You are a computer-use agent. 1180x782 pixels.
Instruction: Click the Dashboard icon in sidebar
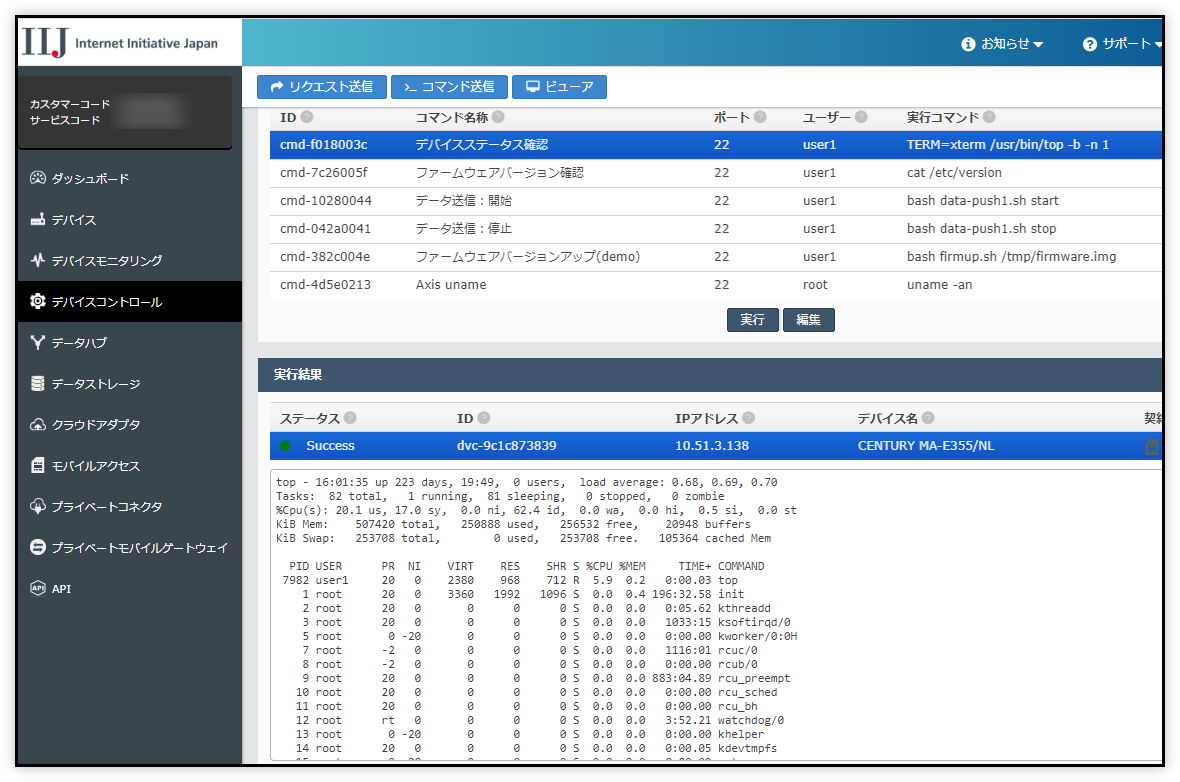pyautogui.click(x=38, y=179)
